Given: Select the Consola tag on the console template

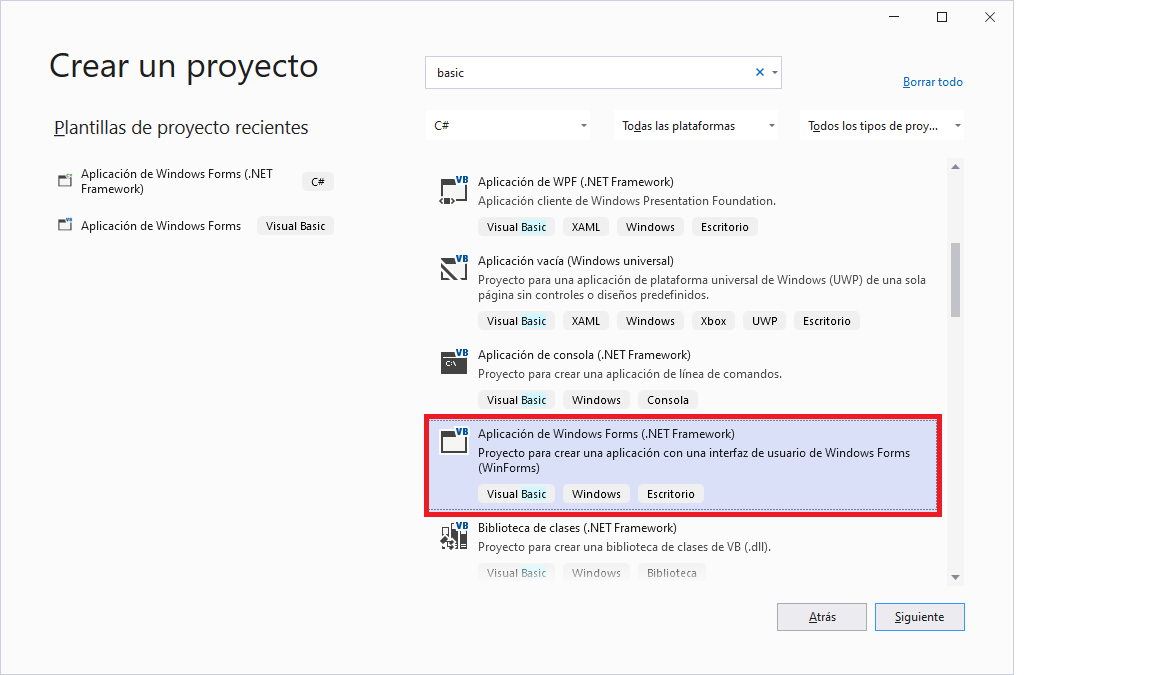Looking at the screenshot, I should [x=667, y=399].
